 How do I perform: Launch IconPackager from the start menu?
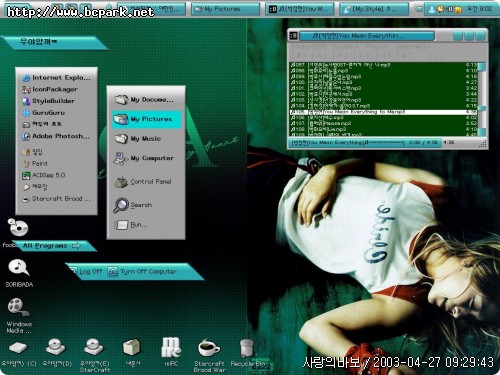click(x=50, y=89)
